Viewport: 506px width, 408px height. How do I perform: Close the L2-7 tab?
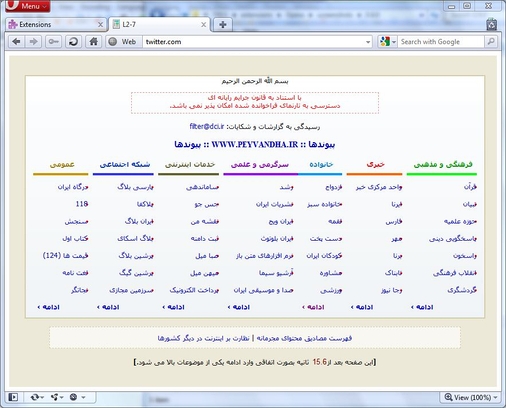coord(203,25)
